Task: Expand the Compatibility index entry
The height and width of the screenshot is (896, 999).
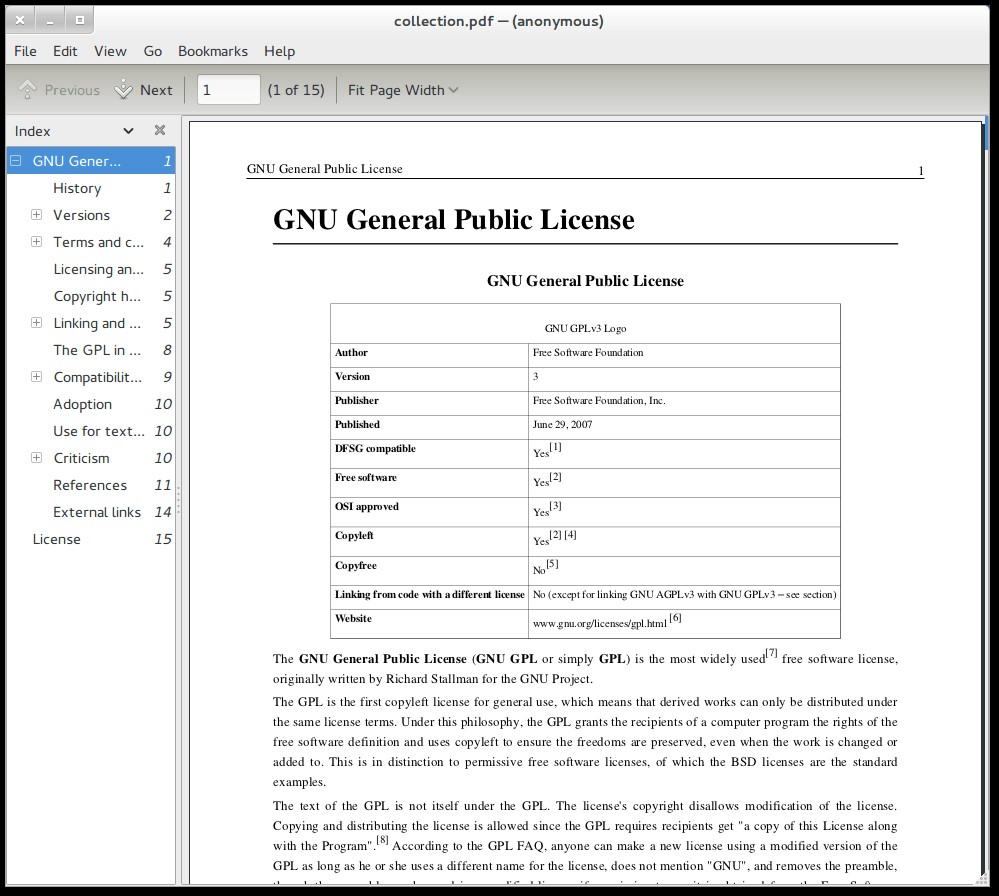Action: coord(36,377)
